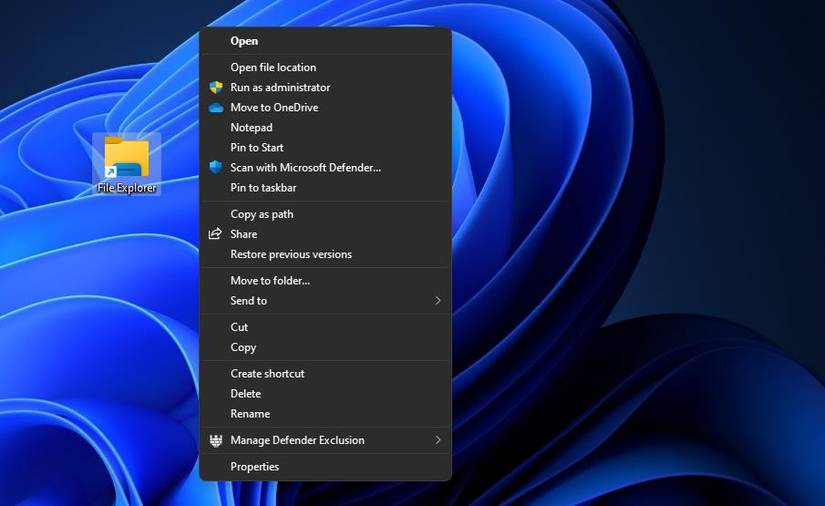Expand Manage Defender Exclusion submenu arrow

tap(437, 440)
